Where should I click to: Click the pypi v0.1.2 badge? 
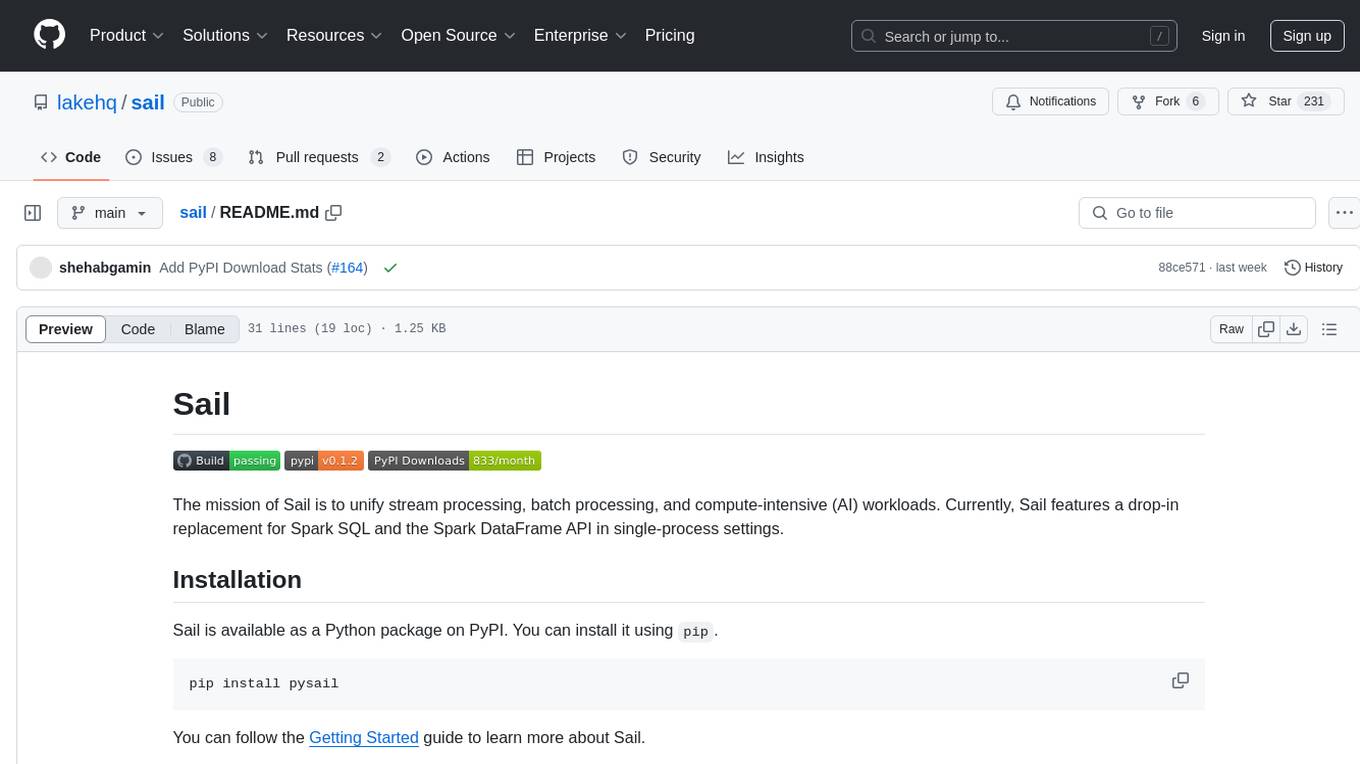(324, 460)
